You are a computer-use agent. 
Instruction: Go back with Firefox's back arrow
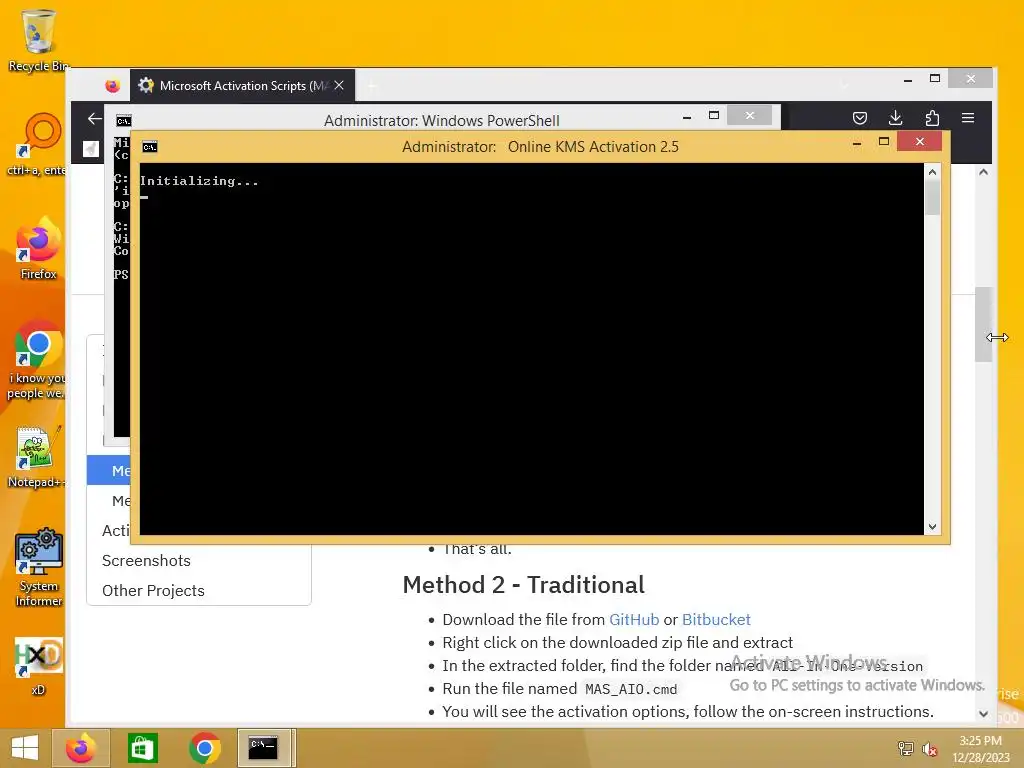tap(95, 118)
